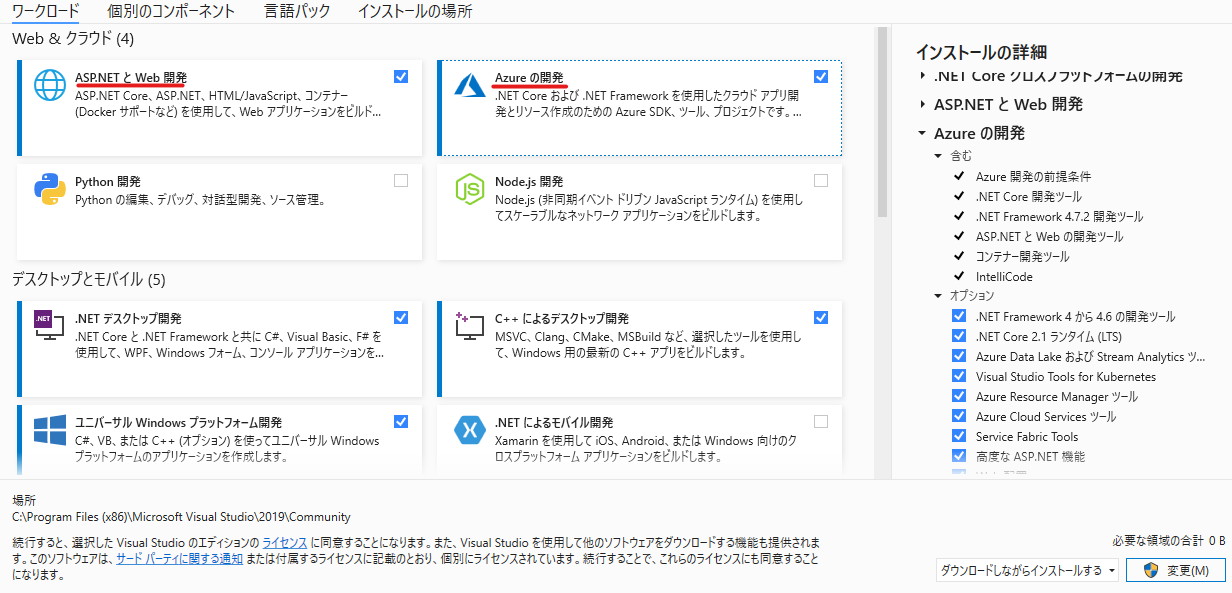Image resolution: width=1232 pixels, height=593 pixels.
Task: Select the Python 開発 workload card title
Action: [x=108, y=182]
